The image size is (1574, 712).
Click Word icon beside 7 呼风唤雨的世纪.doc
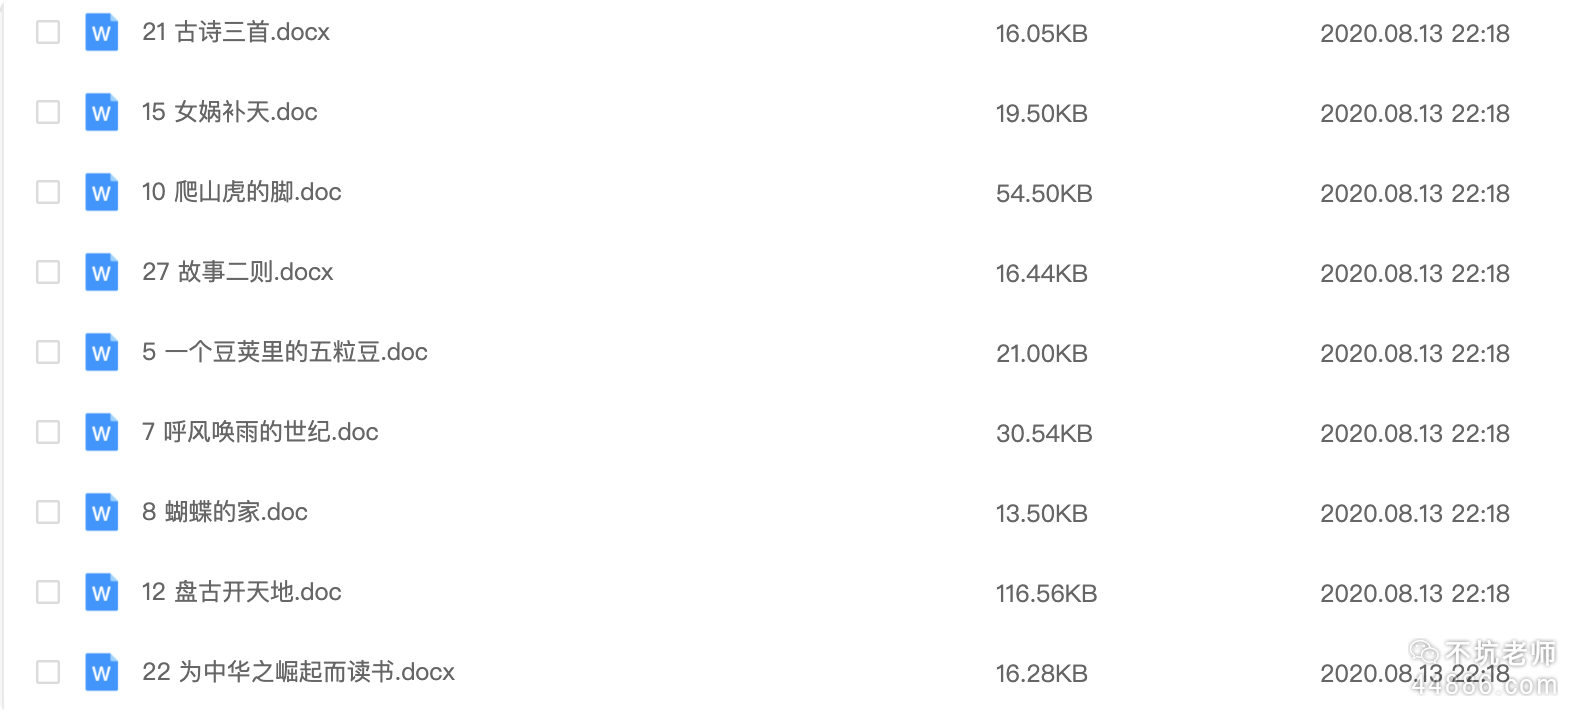101,433
